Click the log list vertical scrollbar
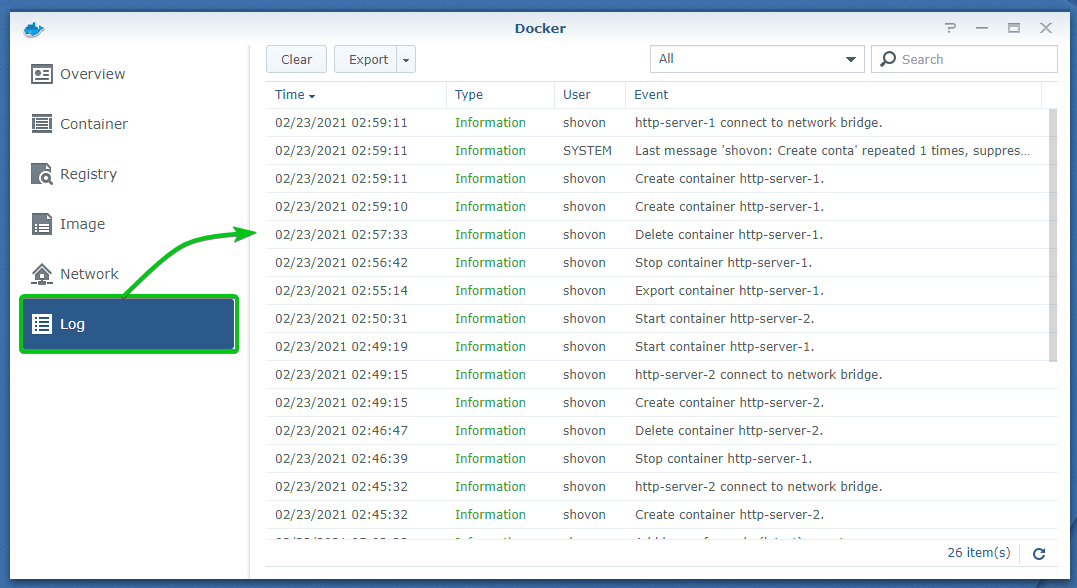 tap(1053, 235)
